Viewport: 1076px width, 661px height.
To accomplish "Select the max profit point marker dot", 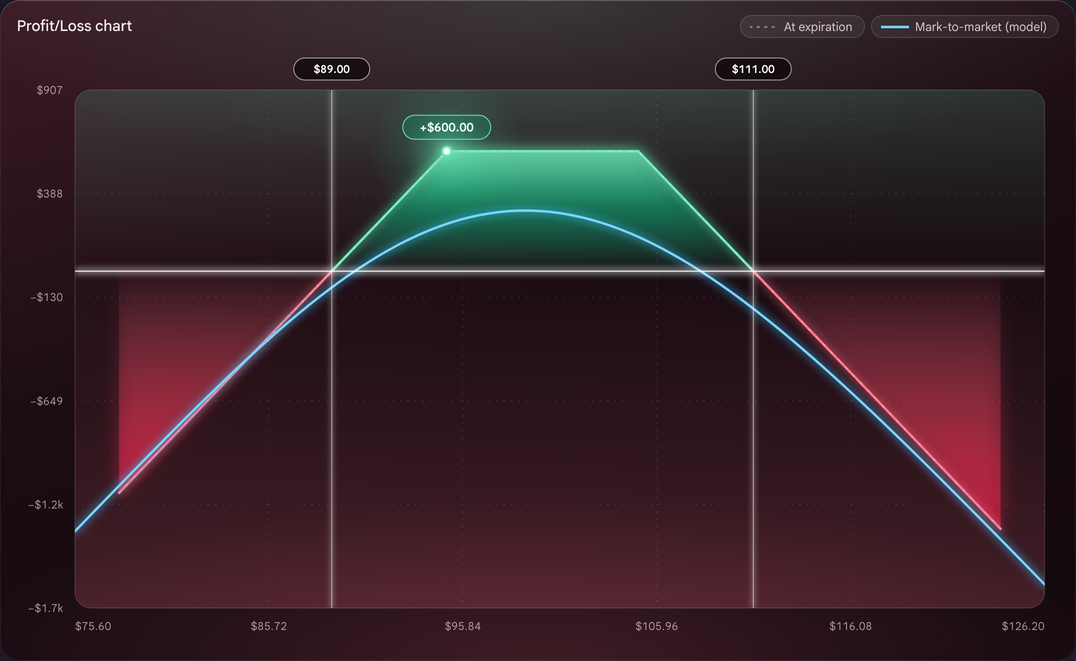I will tap(447, 151).
